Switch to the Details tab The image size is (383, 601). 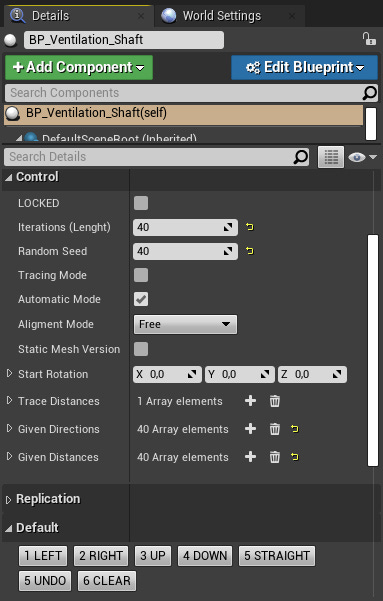[78, 16]
